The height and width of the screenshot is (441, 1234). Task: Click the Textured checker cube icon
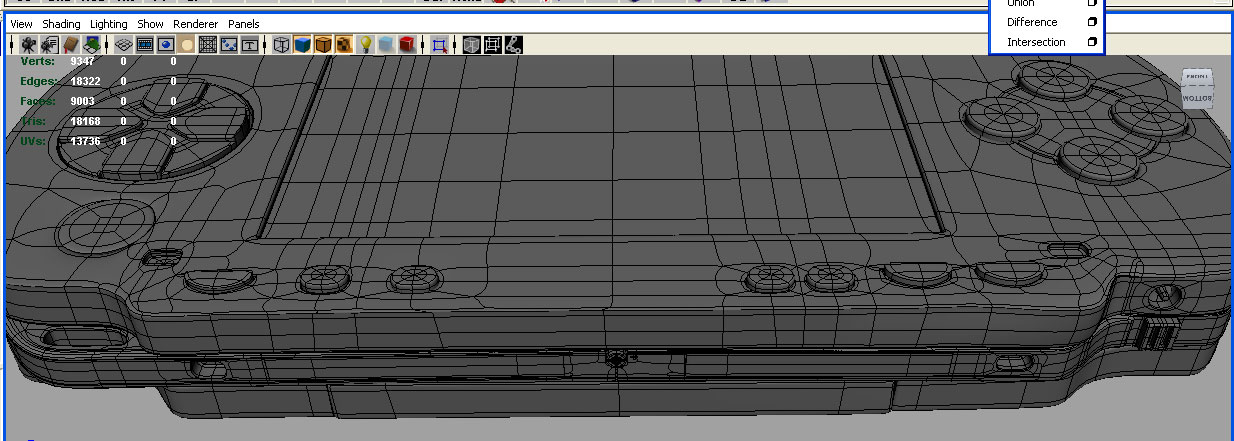click(x=344, y=45)
